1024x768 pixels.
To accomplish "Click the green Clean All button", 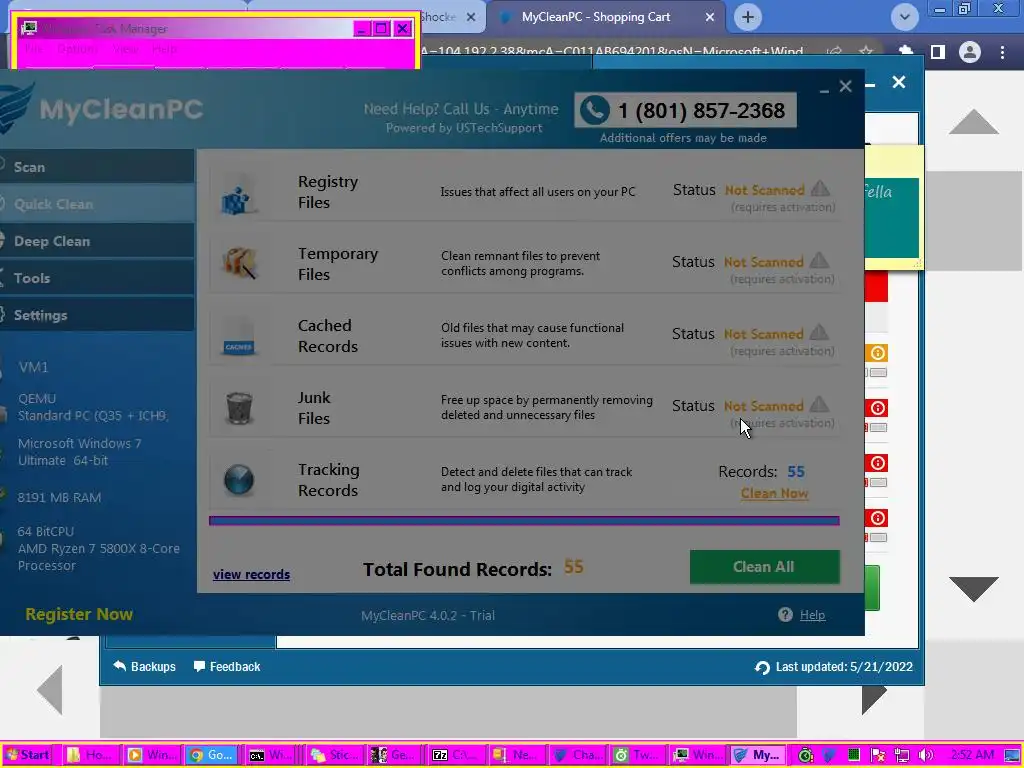I will pos(764,567).
